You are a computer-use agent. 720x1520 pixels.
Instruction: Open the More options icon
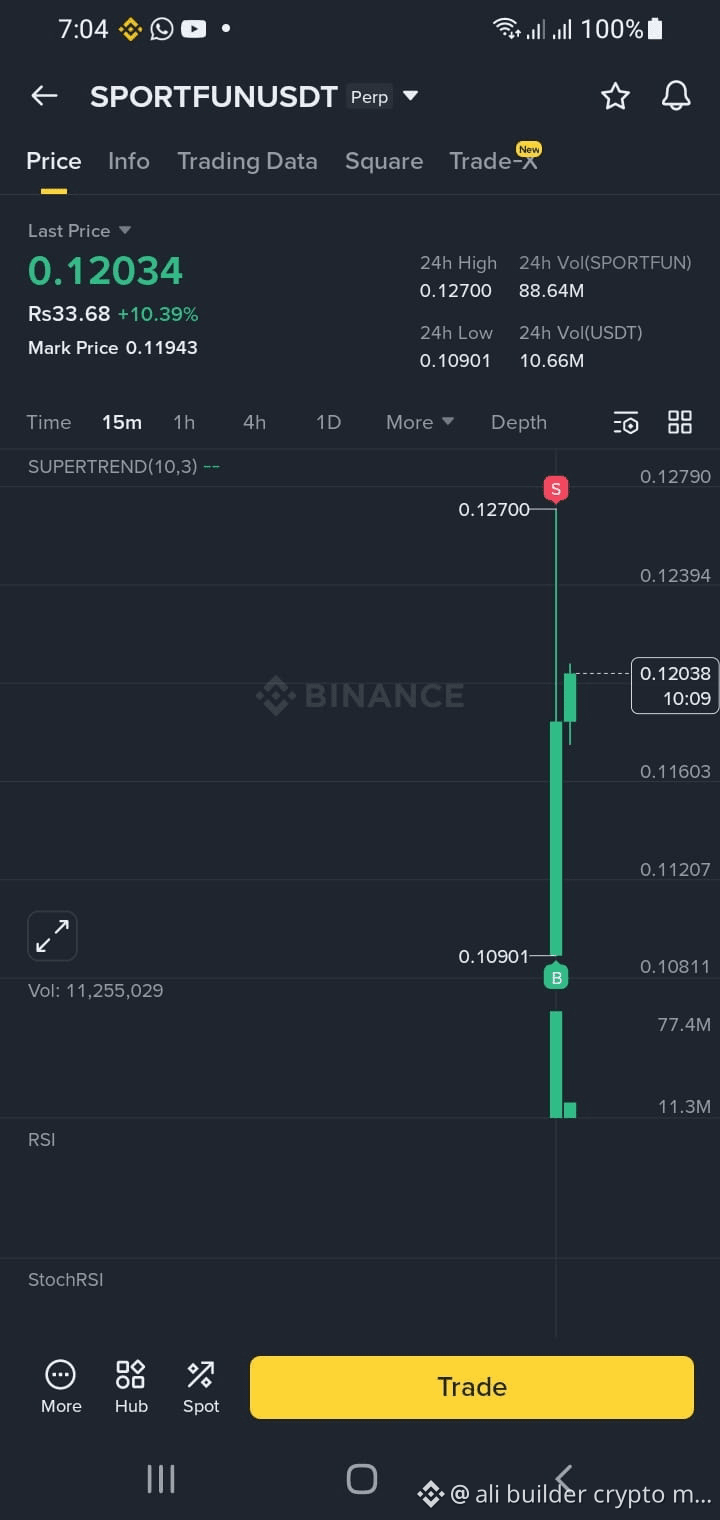[60, 1386]
